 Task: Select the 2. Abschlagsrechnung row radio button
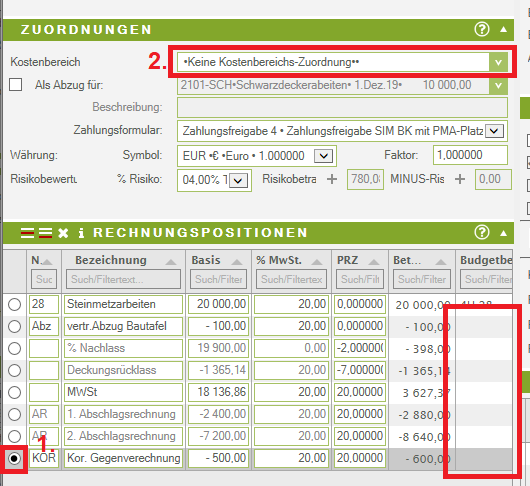[x=14, y=436]
